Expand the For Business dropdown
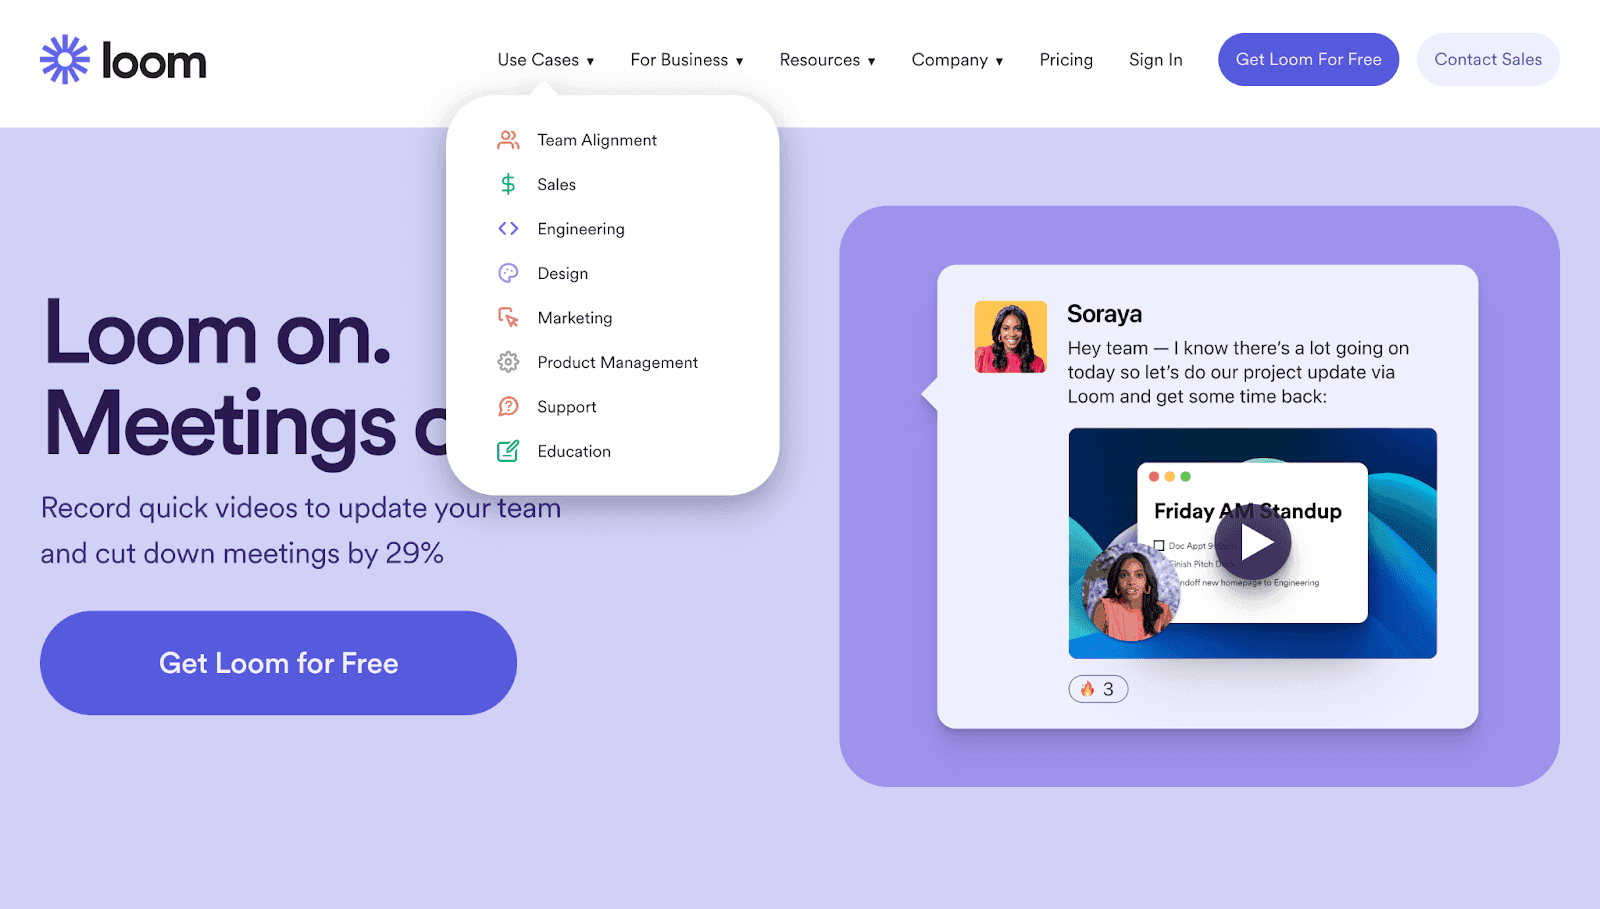 tap(687, 60)
